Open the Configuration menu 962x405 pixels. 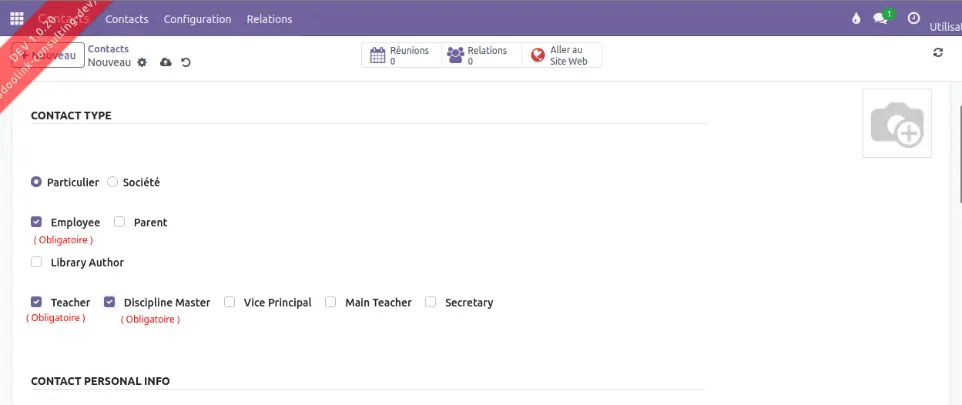(197, 19)
